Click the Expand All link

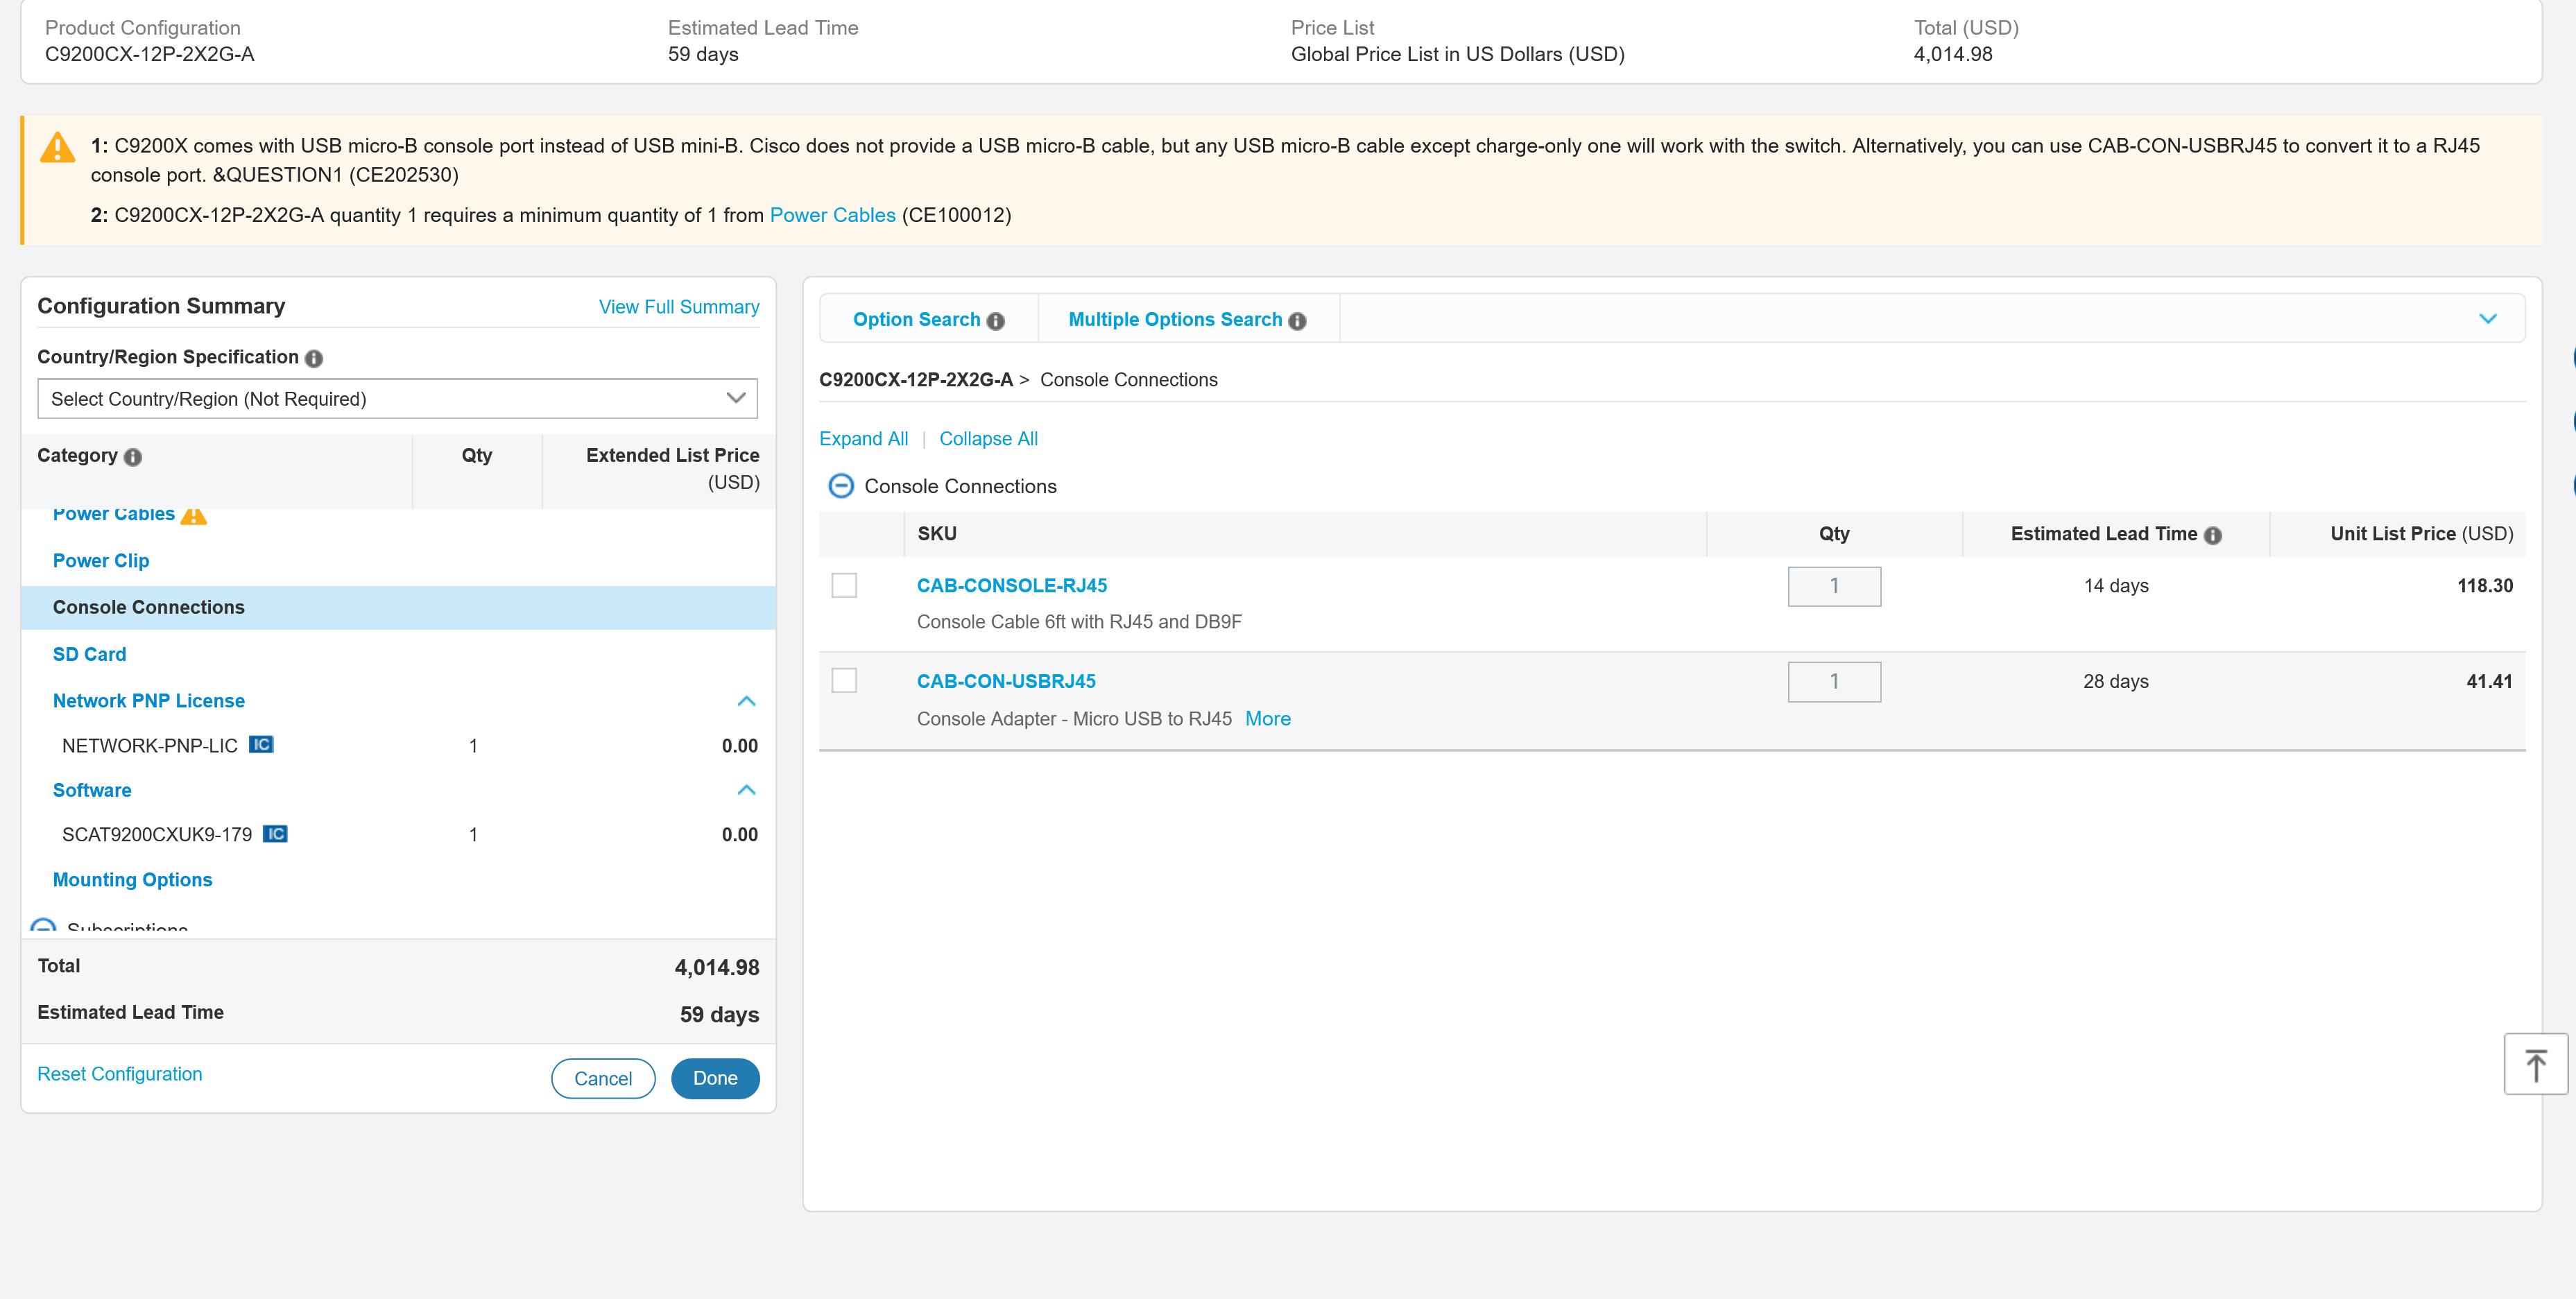coord(863,438)
